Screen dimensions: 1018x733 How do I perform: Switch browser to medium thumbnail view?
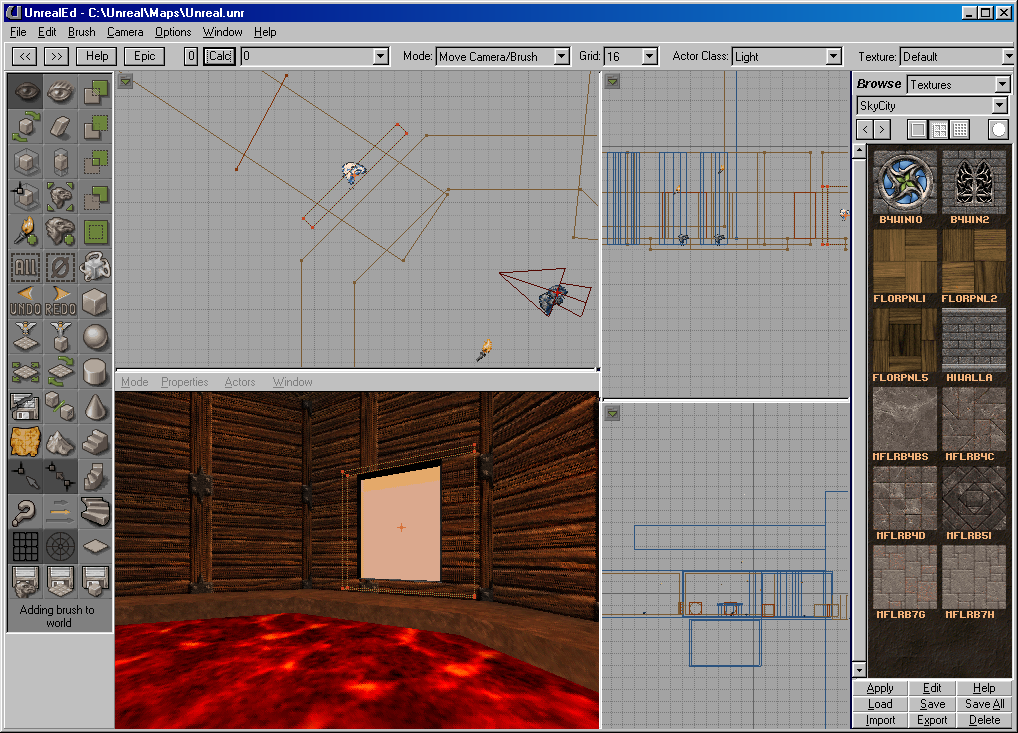pyautogui.click(x=939, y=129)
